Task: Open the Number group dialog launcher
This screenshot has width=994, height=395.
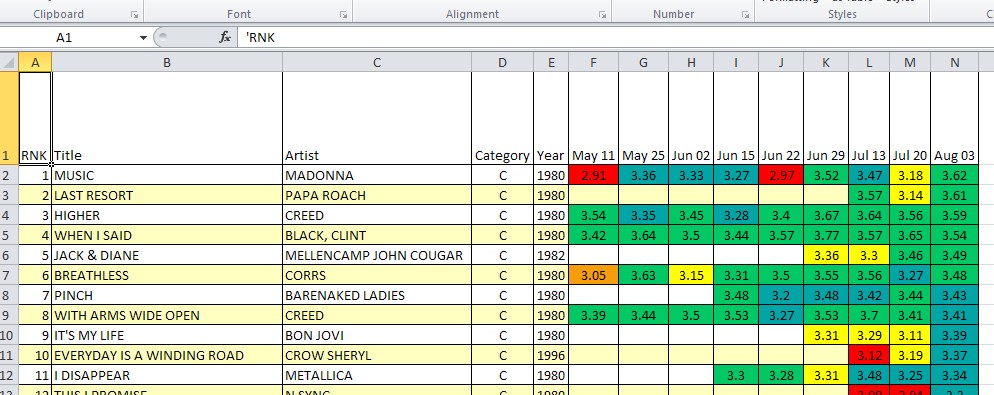Action: tap(745, 14)
